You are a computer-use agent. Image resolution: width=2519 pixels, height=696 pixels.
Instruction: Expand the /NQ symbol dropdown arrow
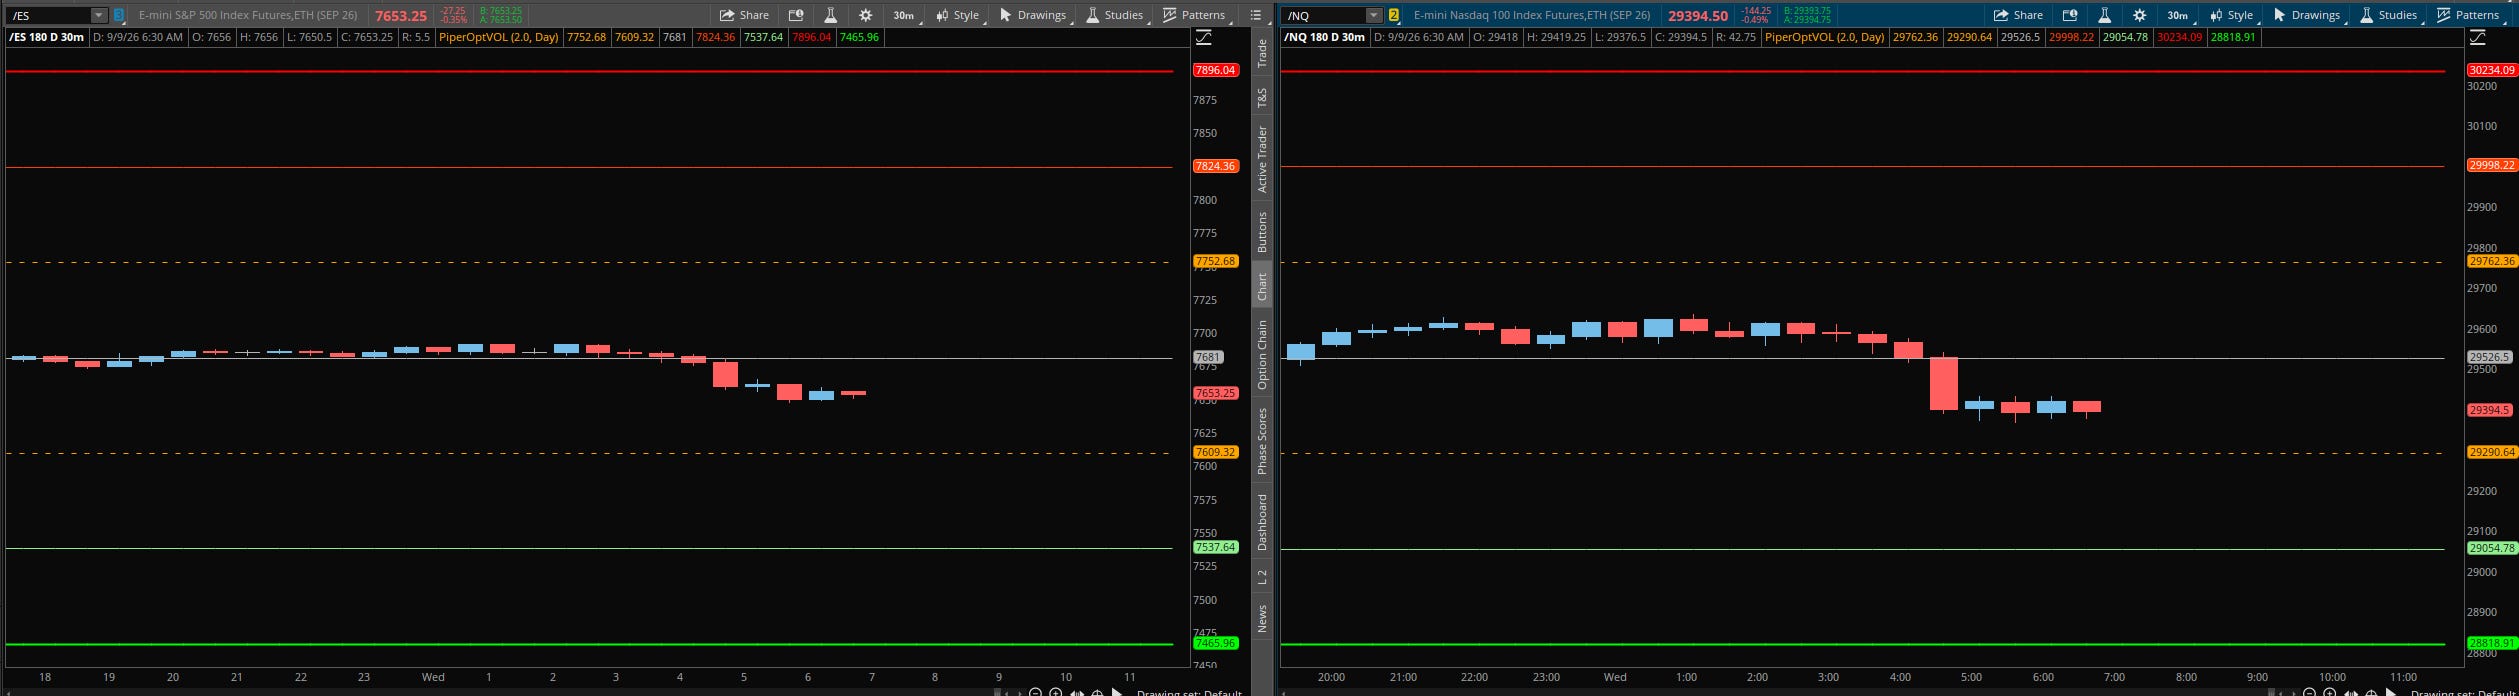[x=1373, y=15]
